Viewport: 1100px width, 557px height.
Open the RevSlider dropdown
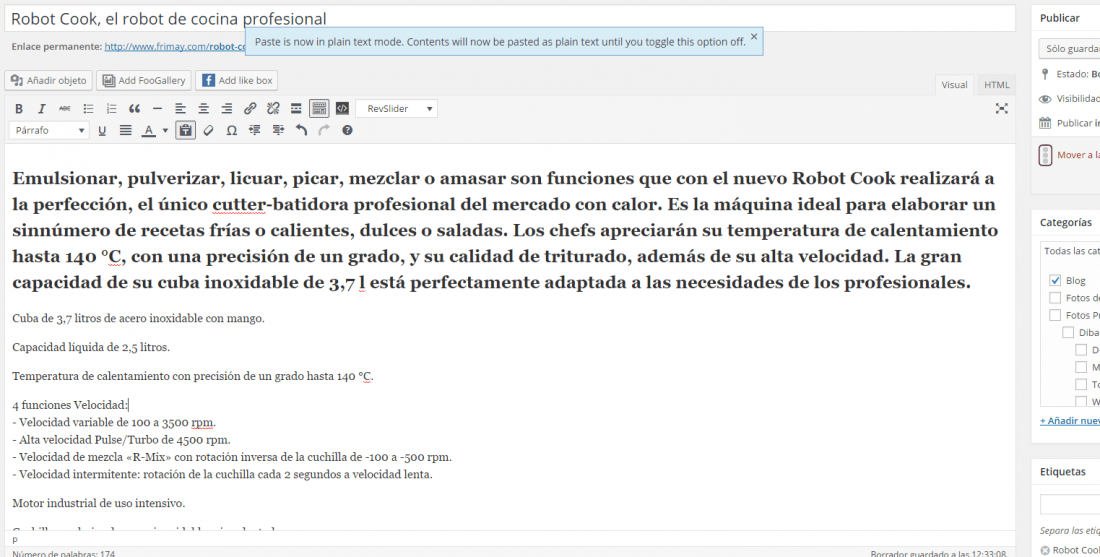pos(396,109)
